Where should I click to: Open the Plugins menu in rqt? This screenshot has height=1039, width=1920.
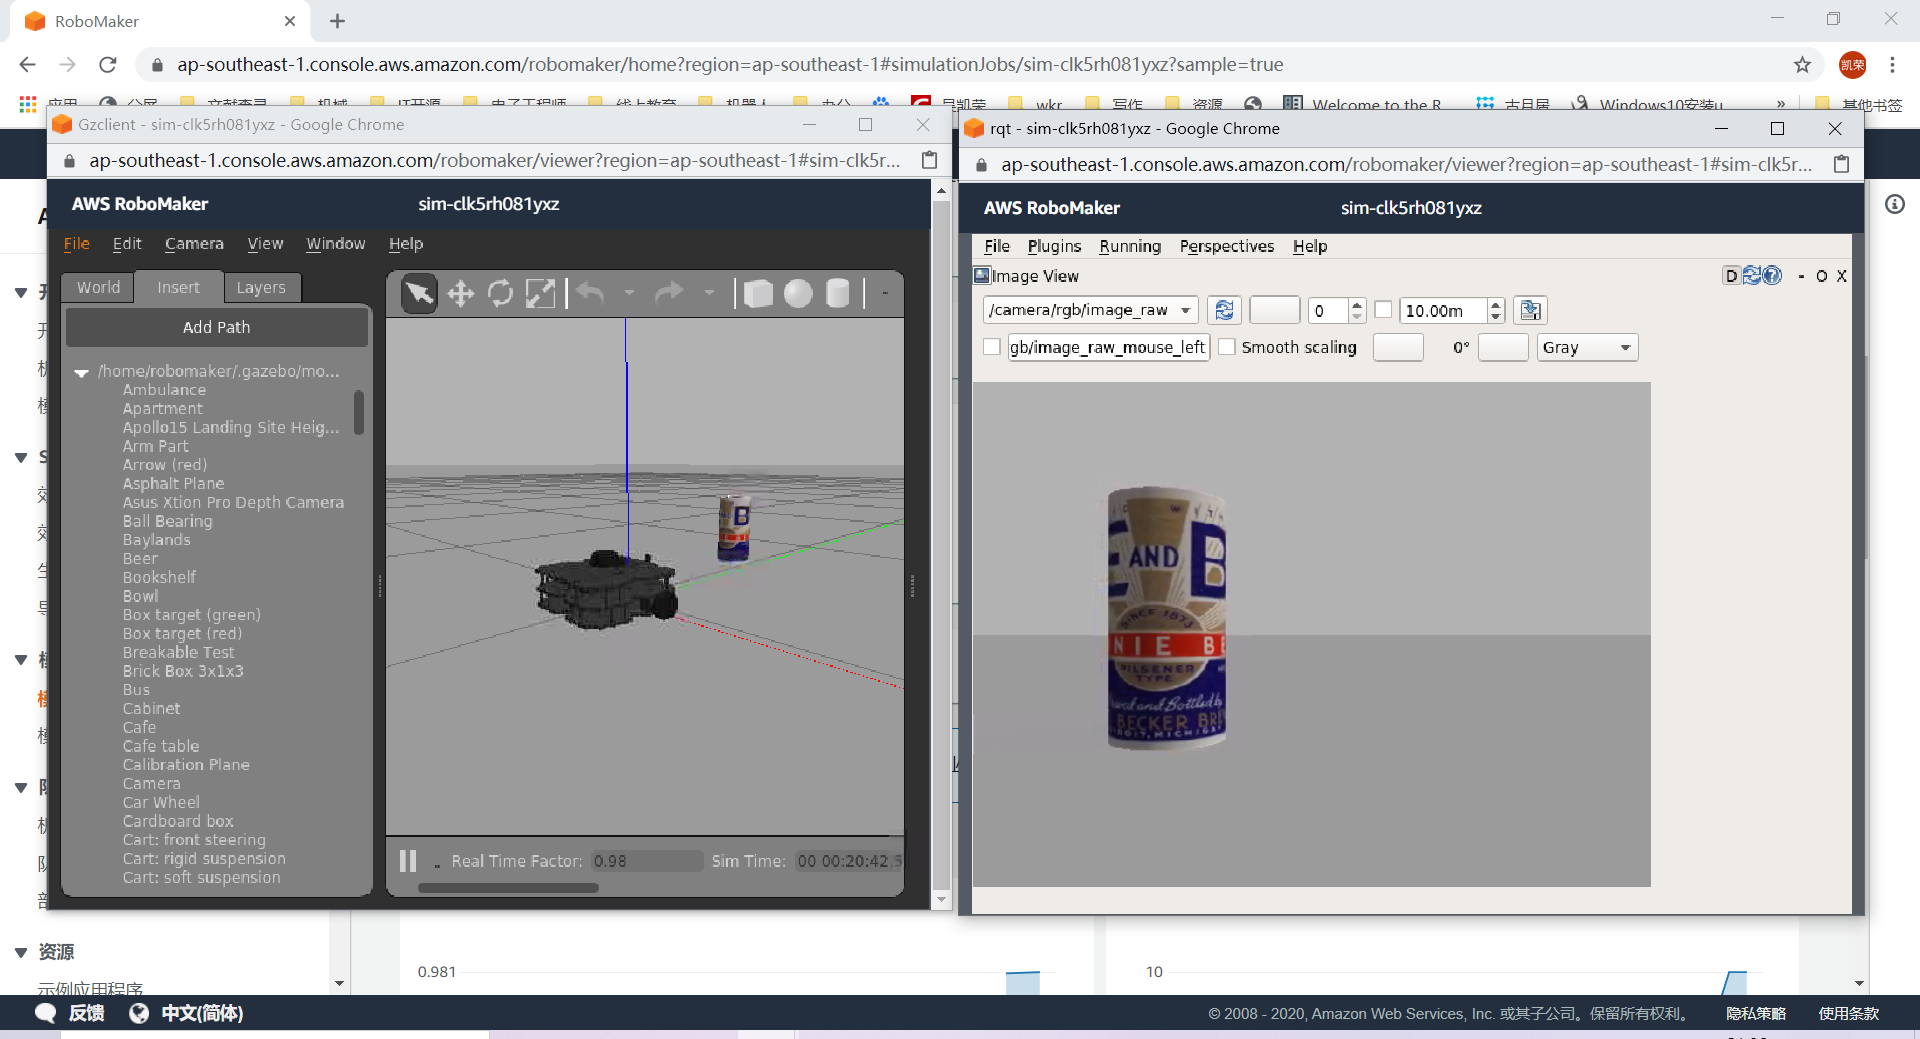coord(1054,246)
